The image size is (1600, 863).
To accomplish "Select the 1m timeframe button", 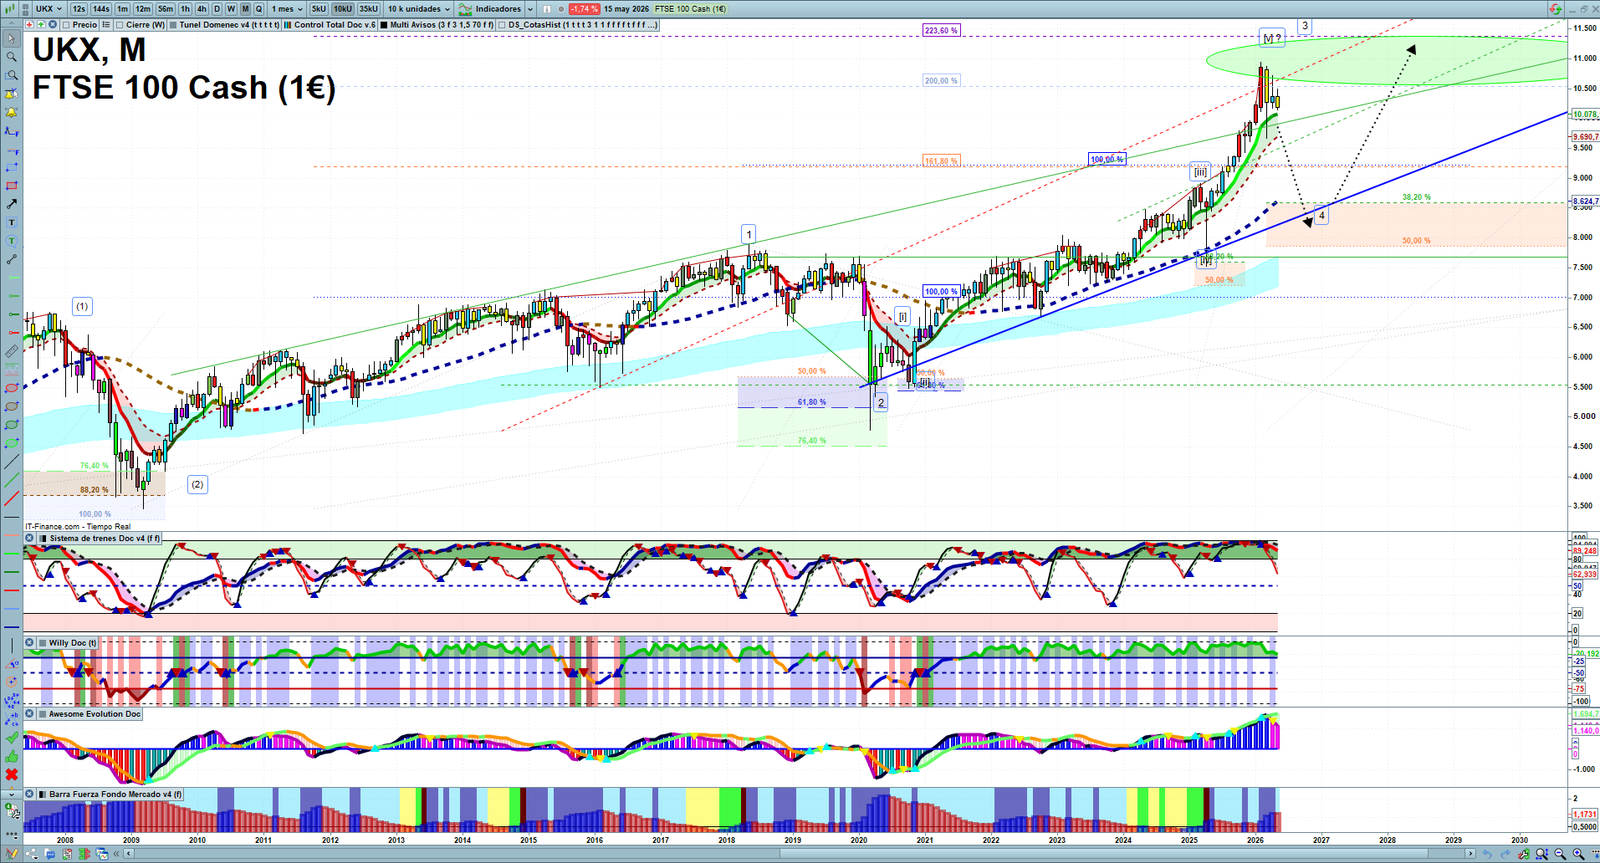I will click(123, 9).
